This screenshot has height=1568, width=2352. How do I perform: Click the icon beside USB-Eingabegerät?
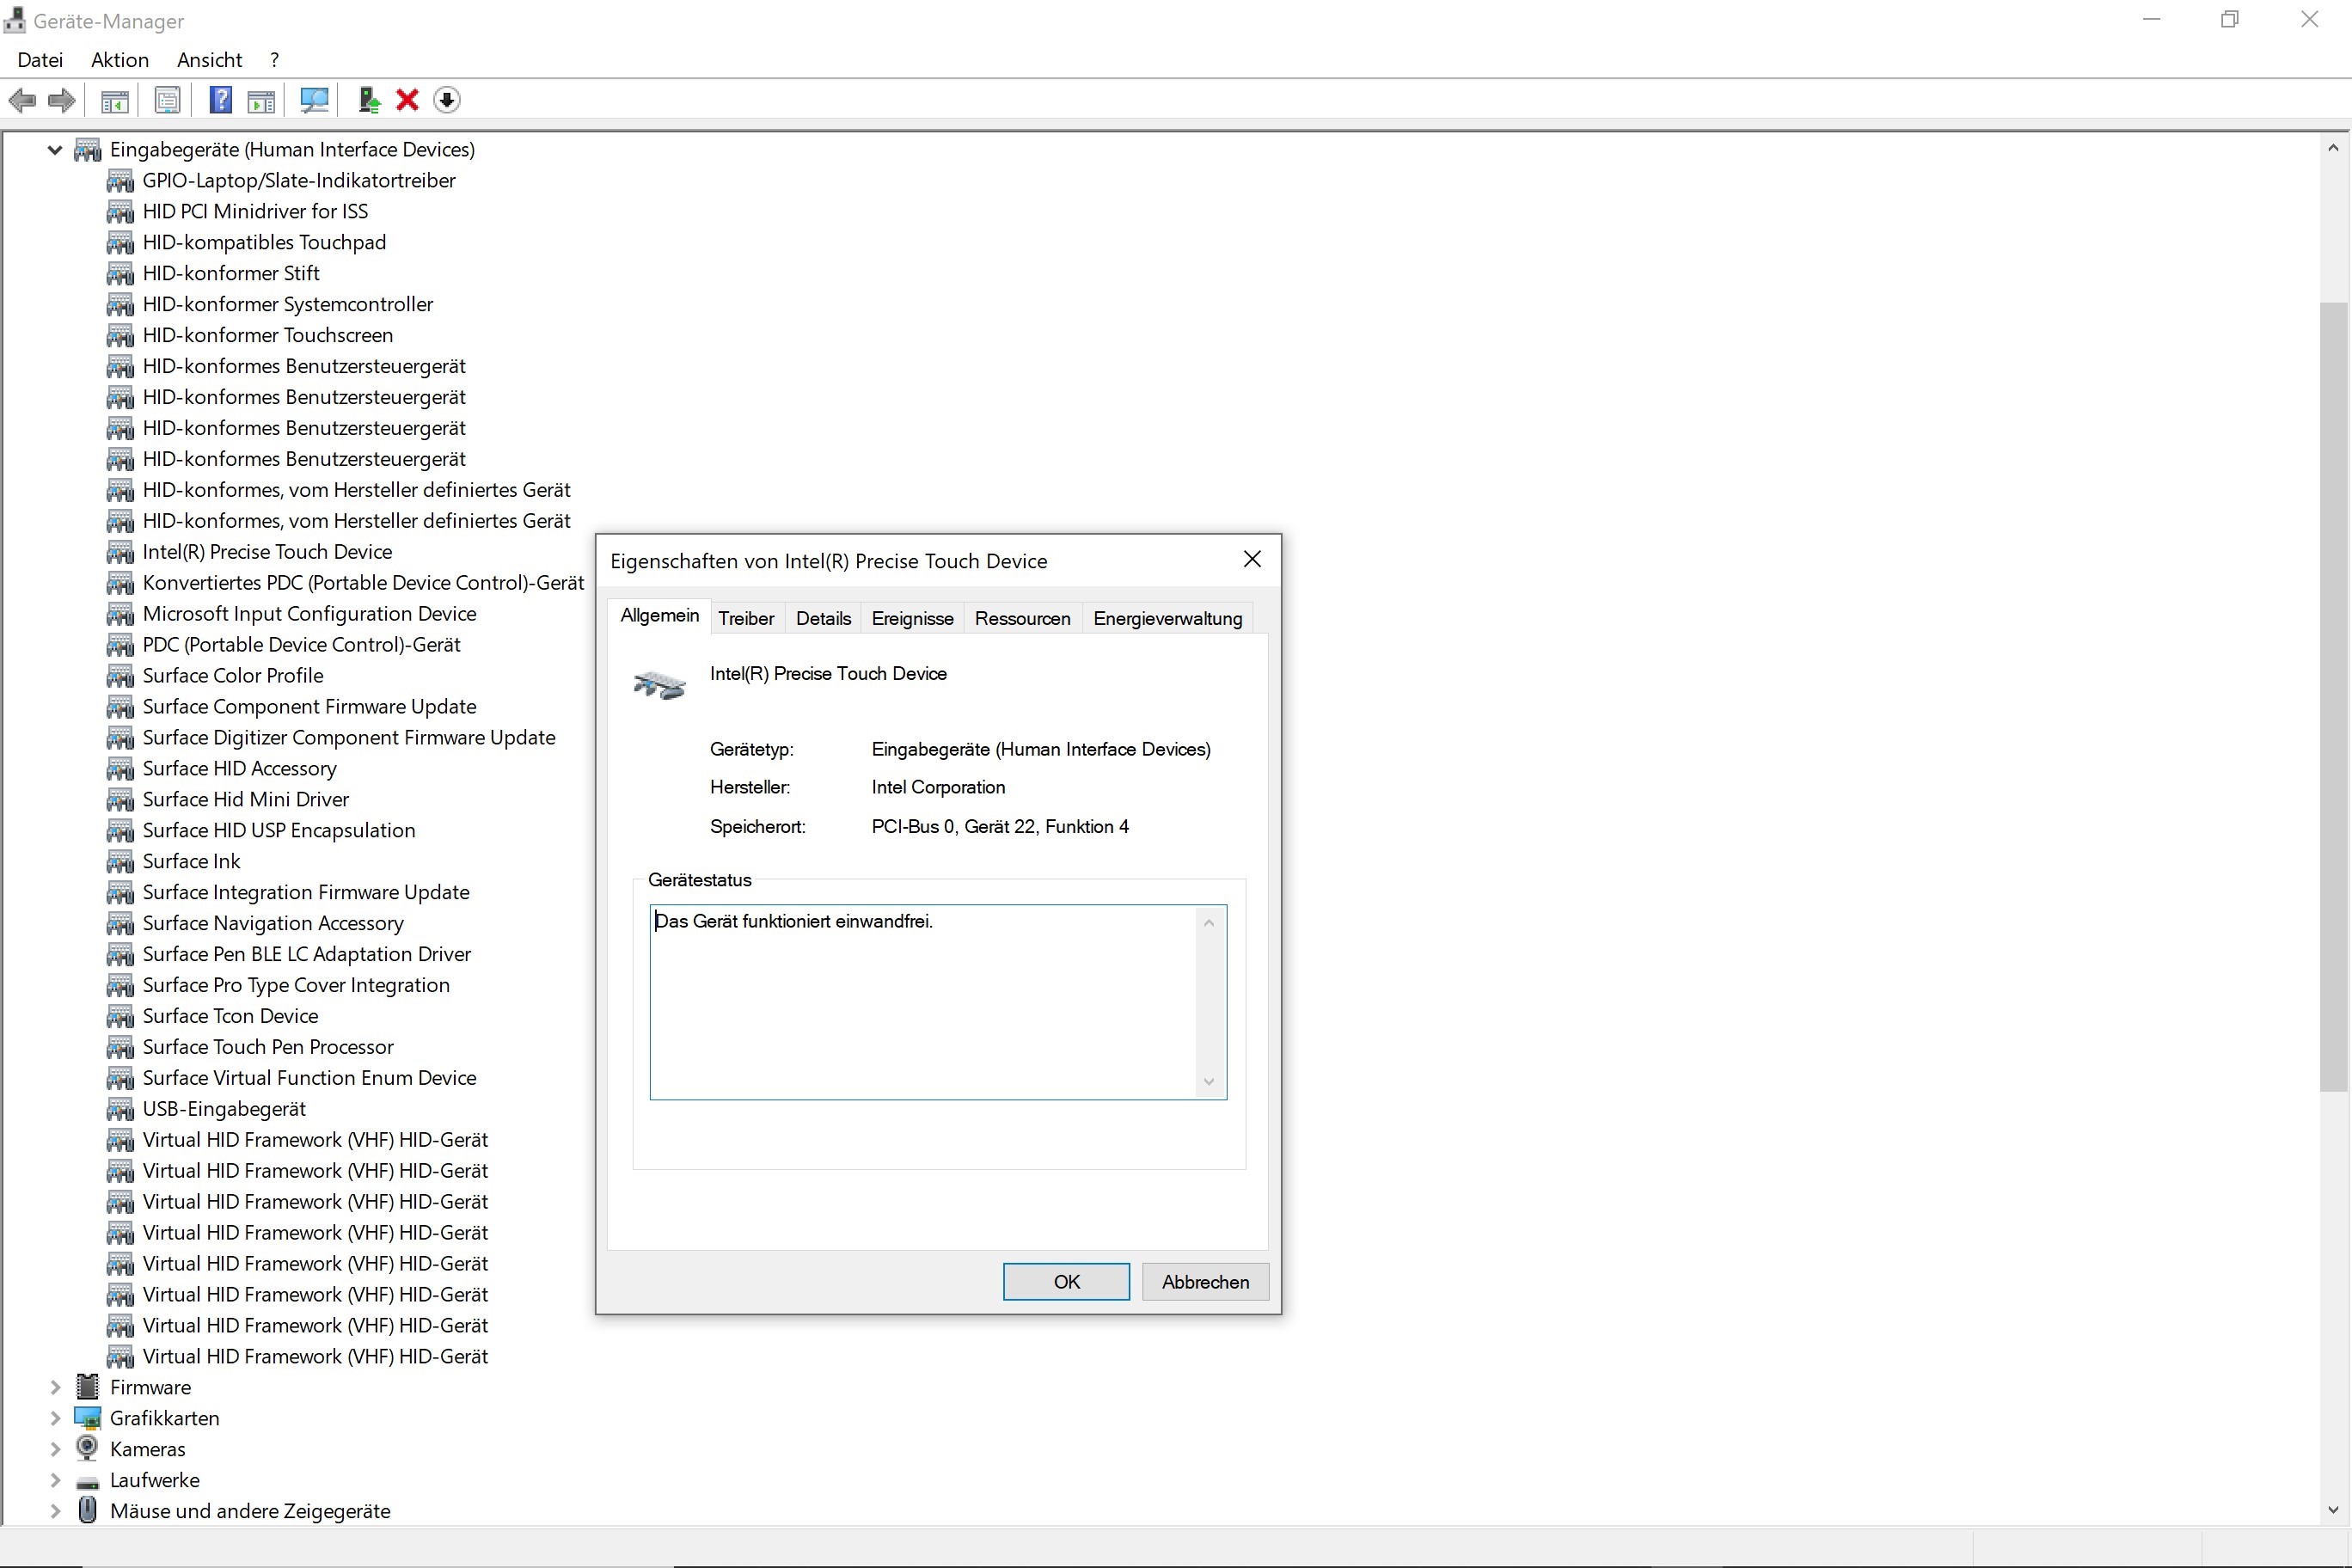(x=120, y=1109)
